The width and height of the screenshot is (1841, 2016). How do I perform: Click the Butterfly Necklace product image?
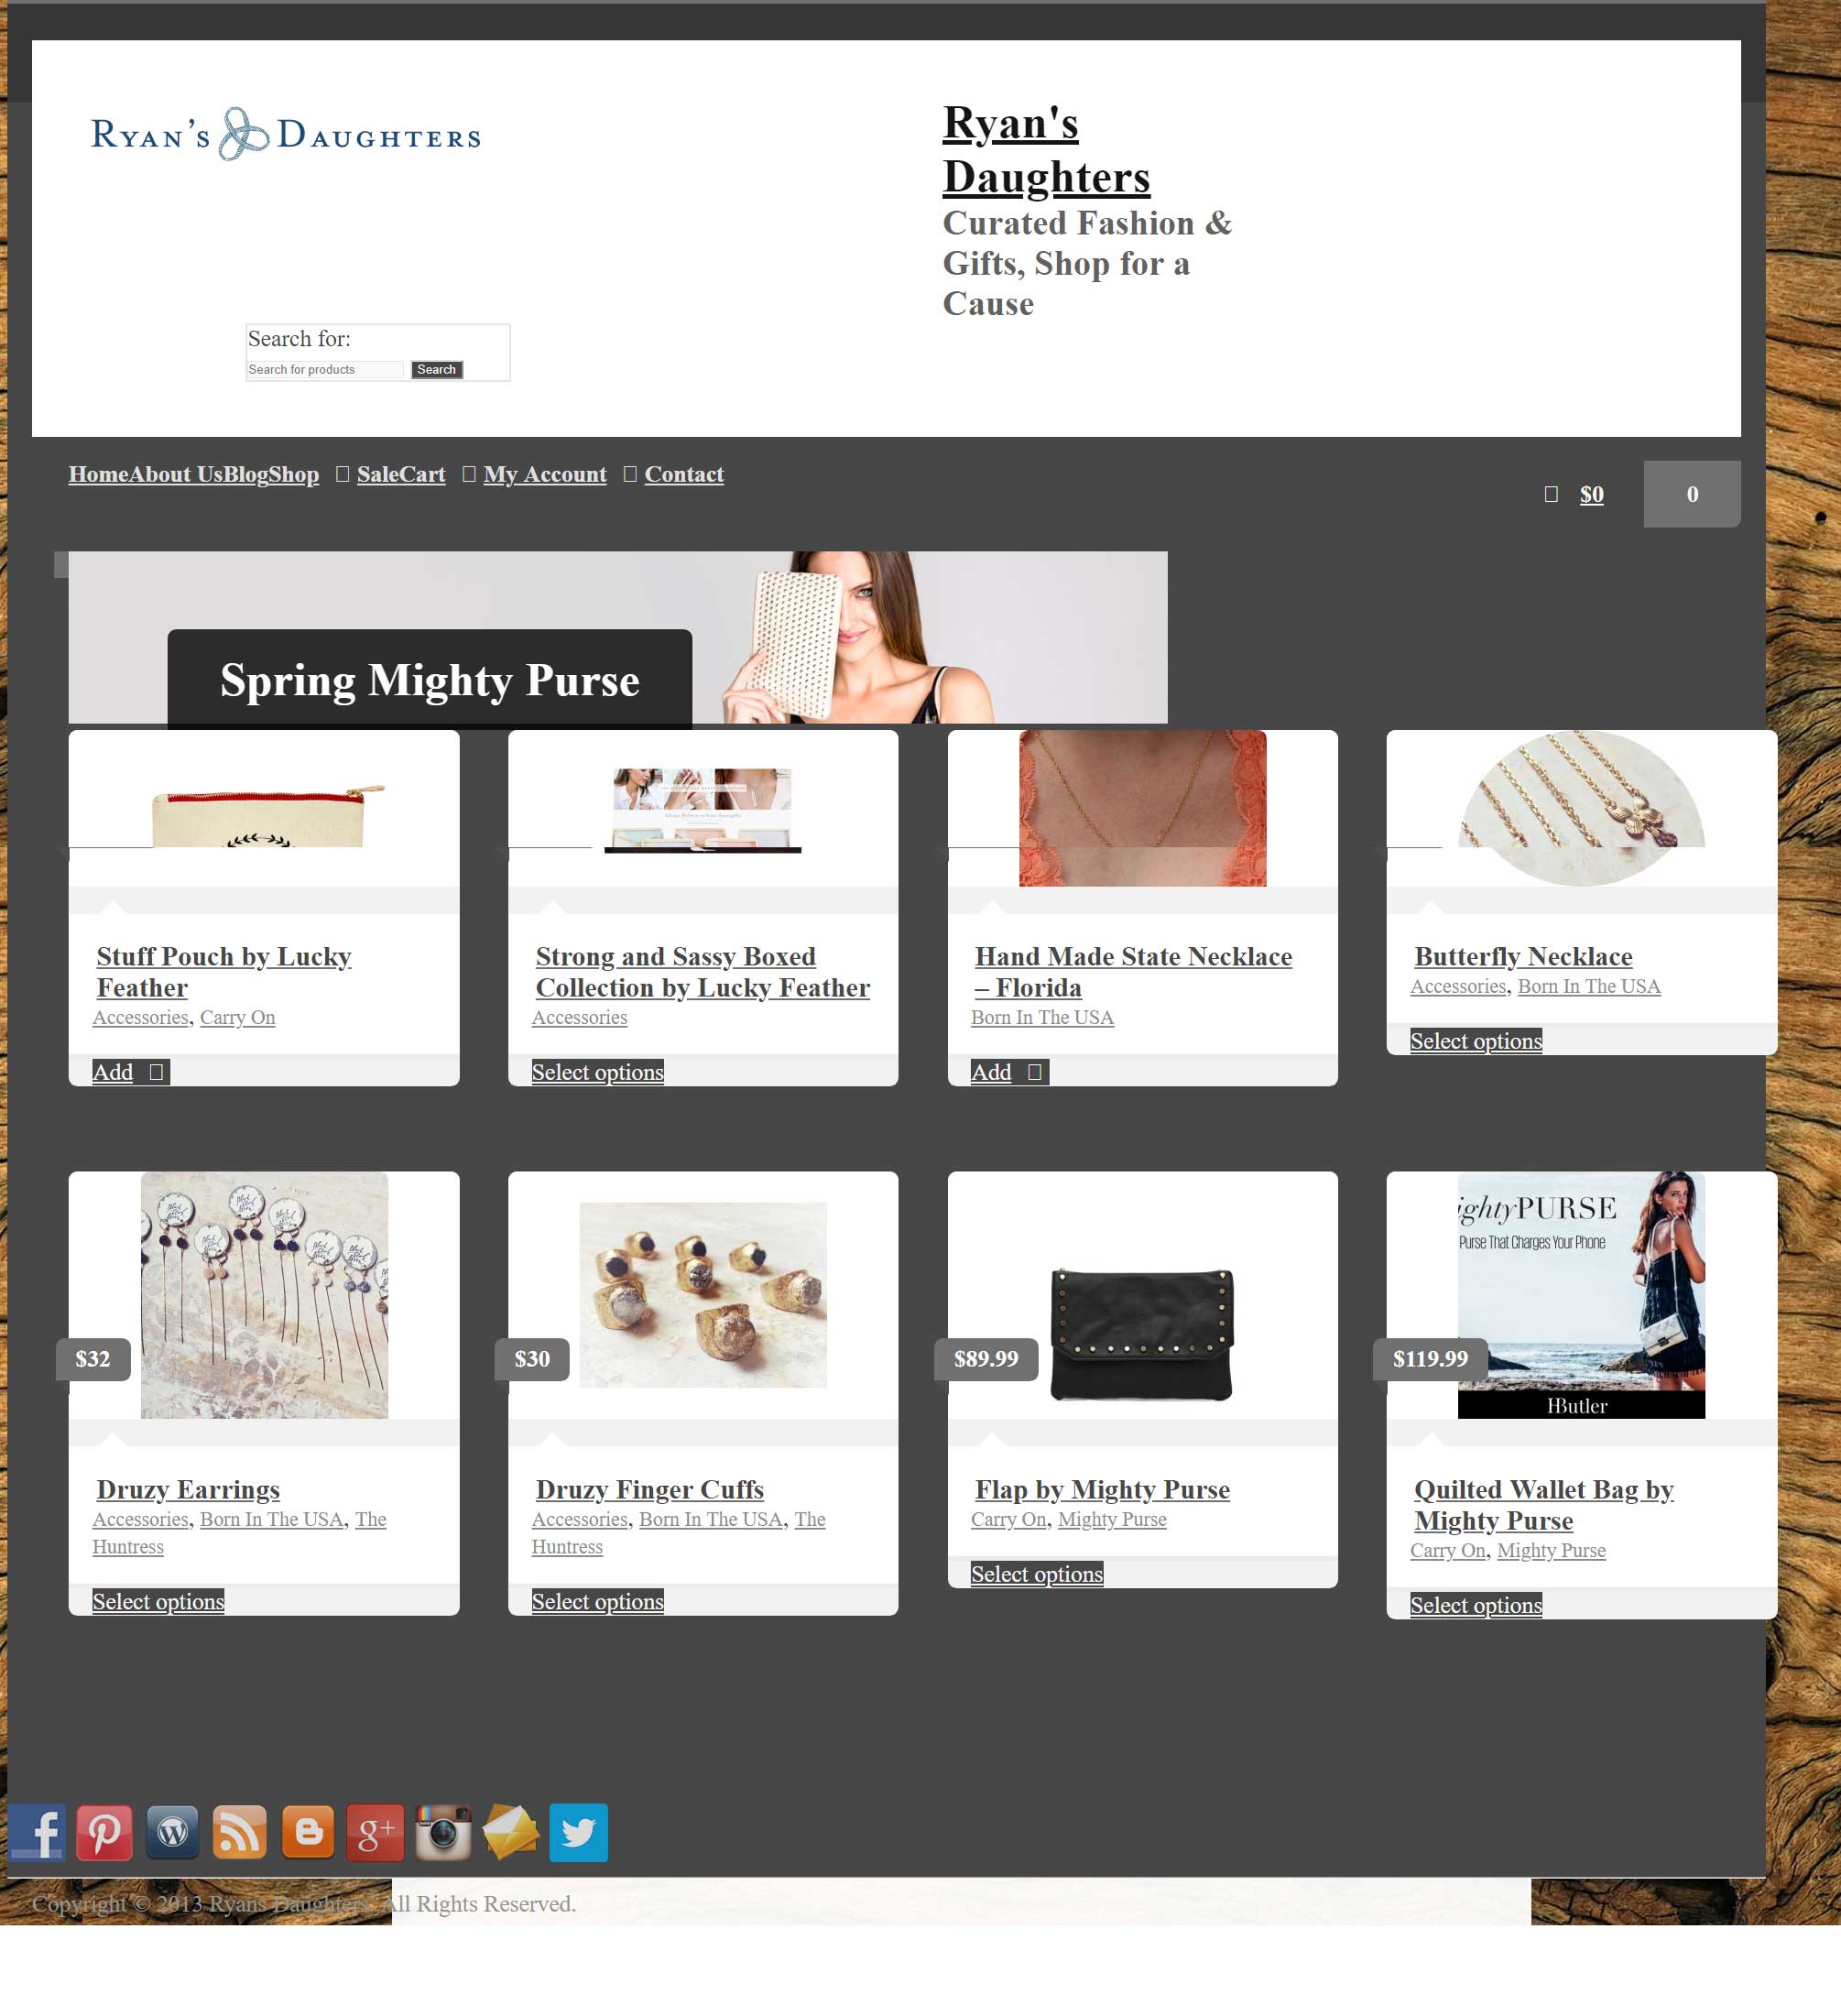point(1581,808)
